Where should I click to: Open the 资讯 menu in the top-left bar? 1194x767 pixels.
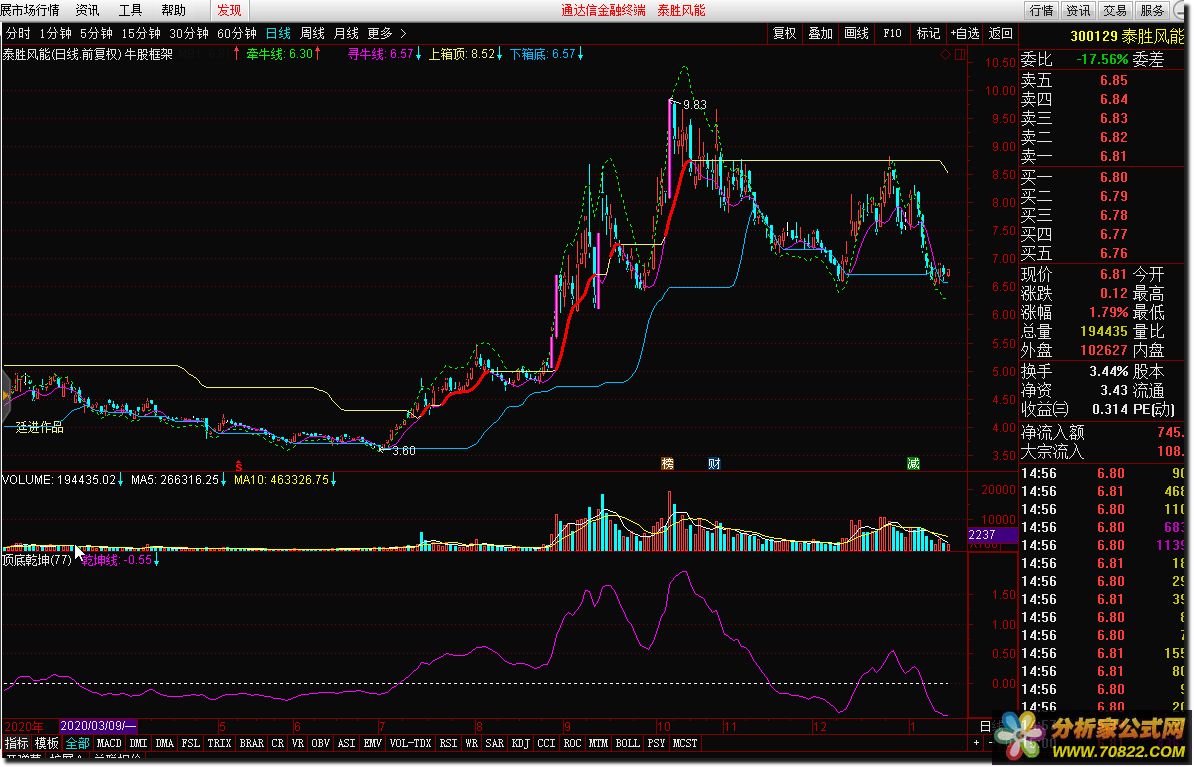[x=87, y=10]
